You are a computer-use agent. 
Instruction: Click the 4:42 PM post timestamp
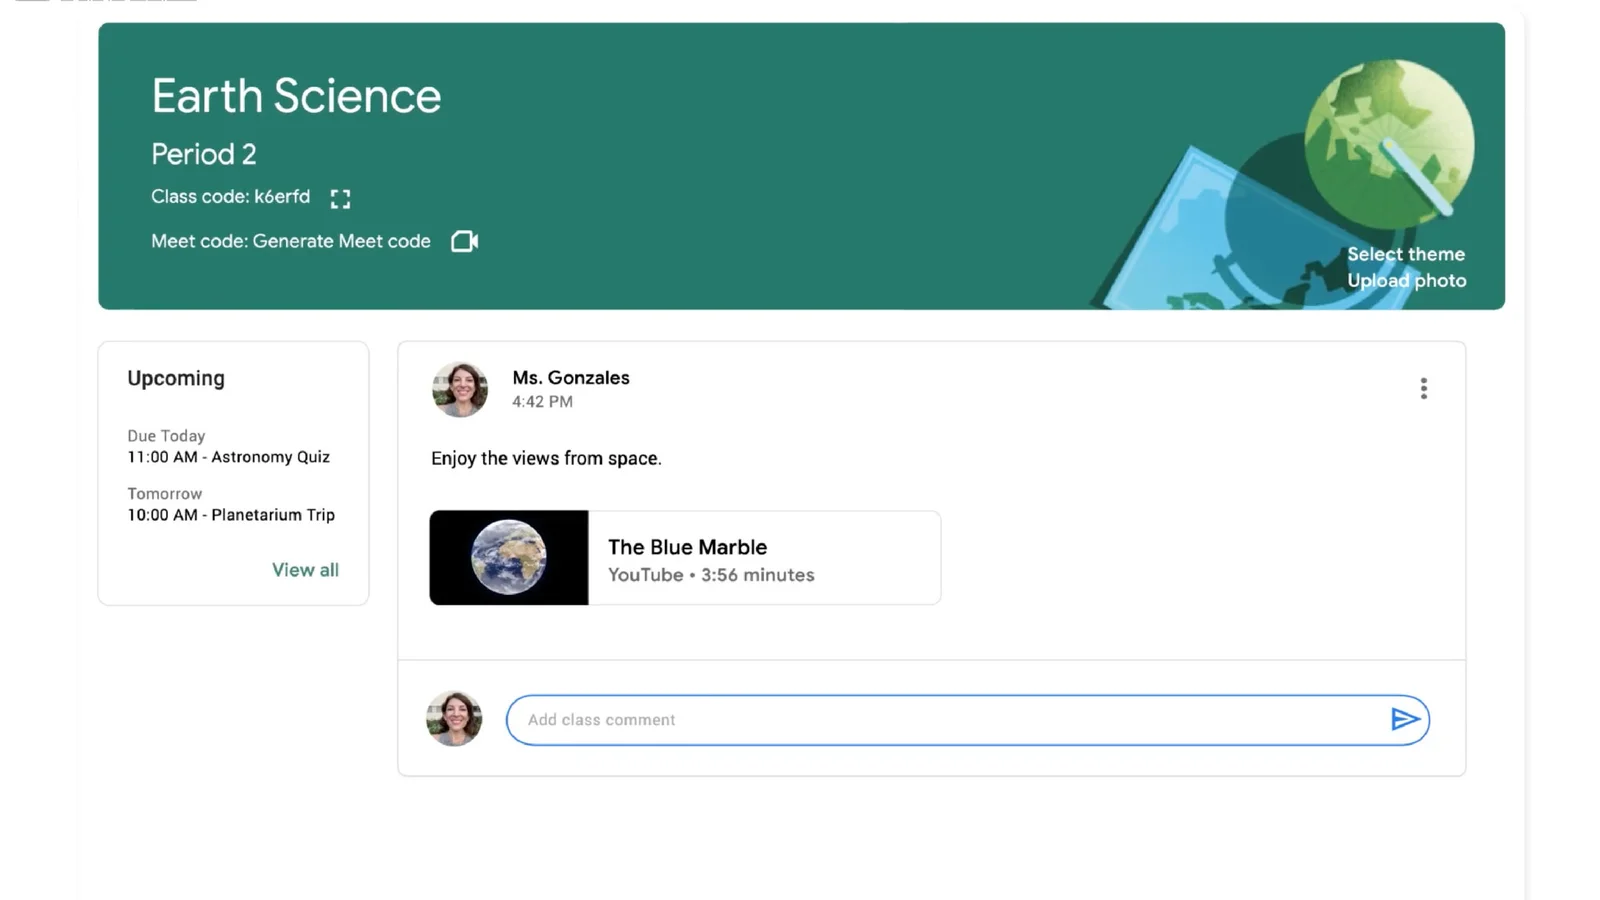click(x=542, y=402)
